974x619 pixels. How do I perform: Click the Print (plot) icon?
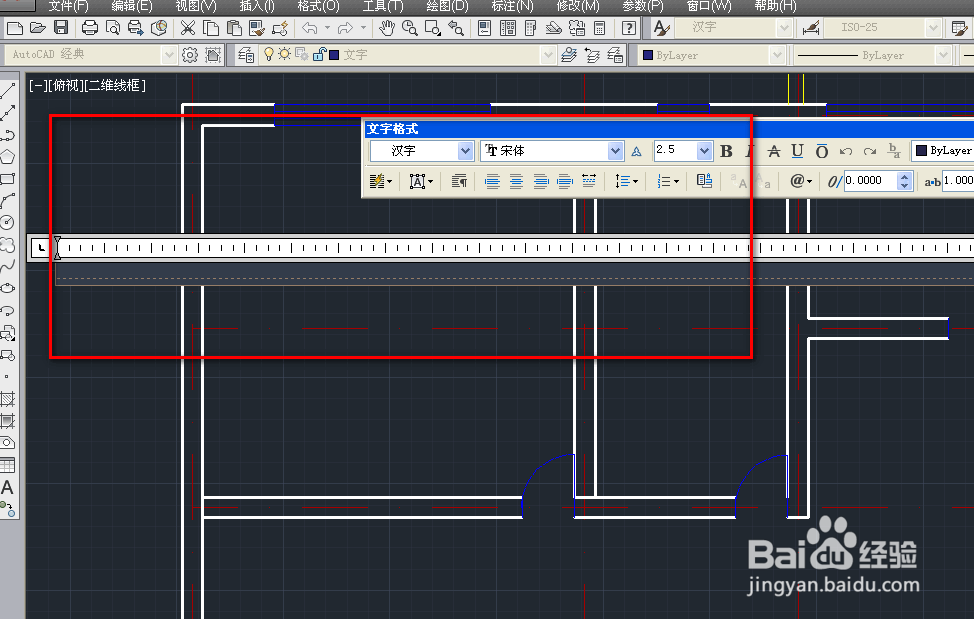point(90,28)
